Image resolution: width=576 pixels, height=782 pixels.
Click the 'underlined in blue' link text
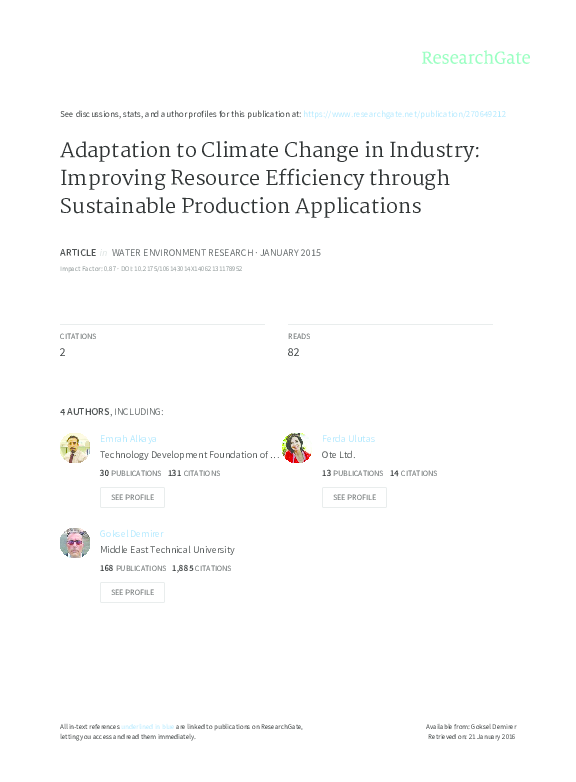(x=148, y=727)
